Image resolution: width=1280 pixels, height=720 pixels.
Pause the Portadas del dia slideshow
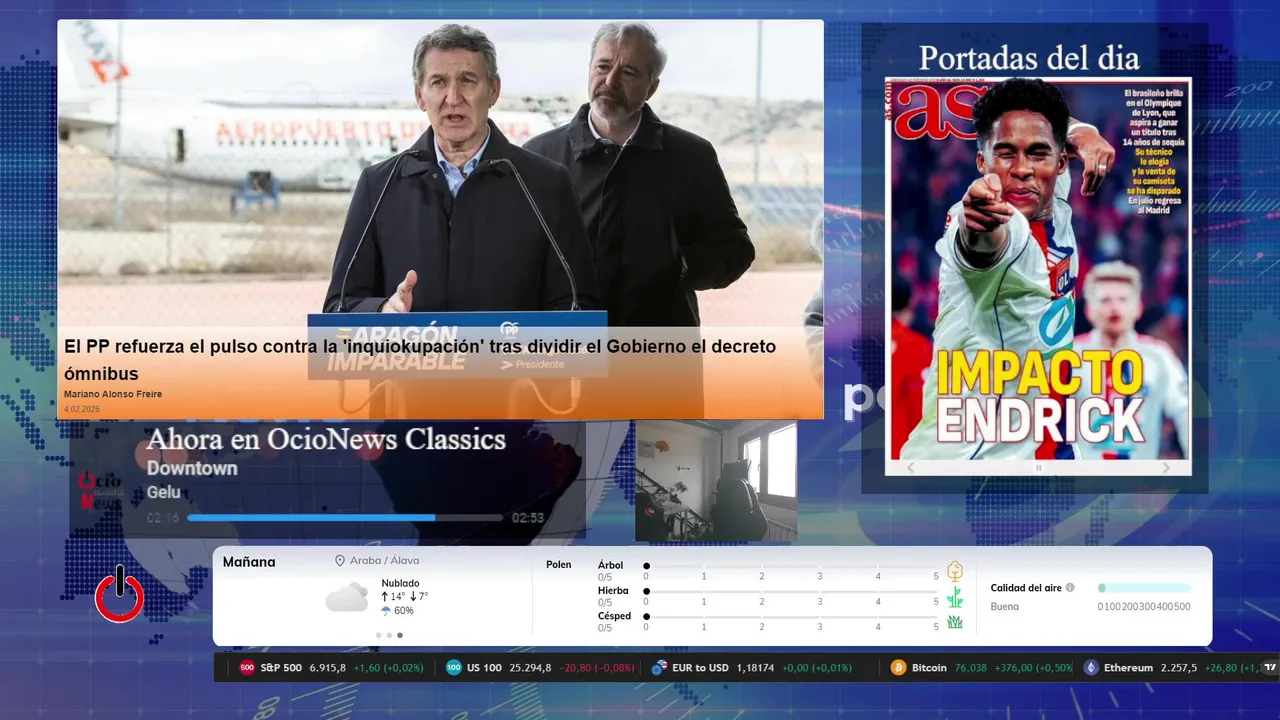(1038, 468)
